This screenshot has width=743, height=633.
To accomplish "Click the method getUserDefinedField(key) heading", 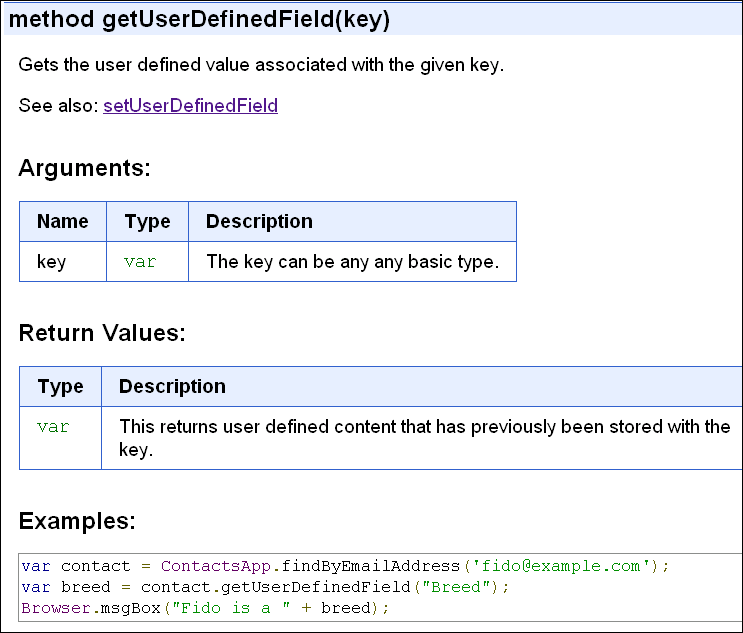I will [x=199, y=20].
